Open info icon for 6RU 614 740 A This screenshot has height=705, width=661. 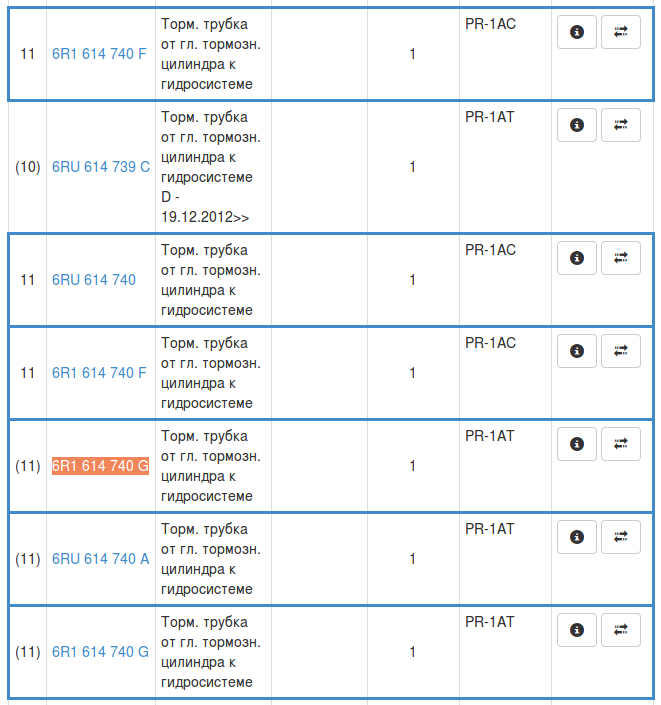pos(576,537)
